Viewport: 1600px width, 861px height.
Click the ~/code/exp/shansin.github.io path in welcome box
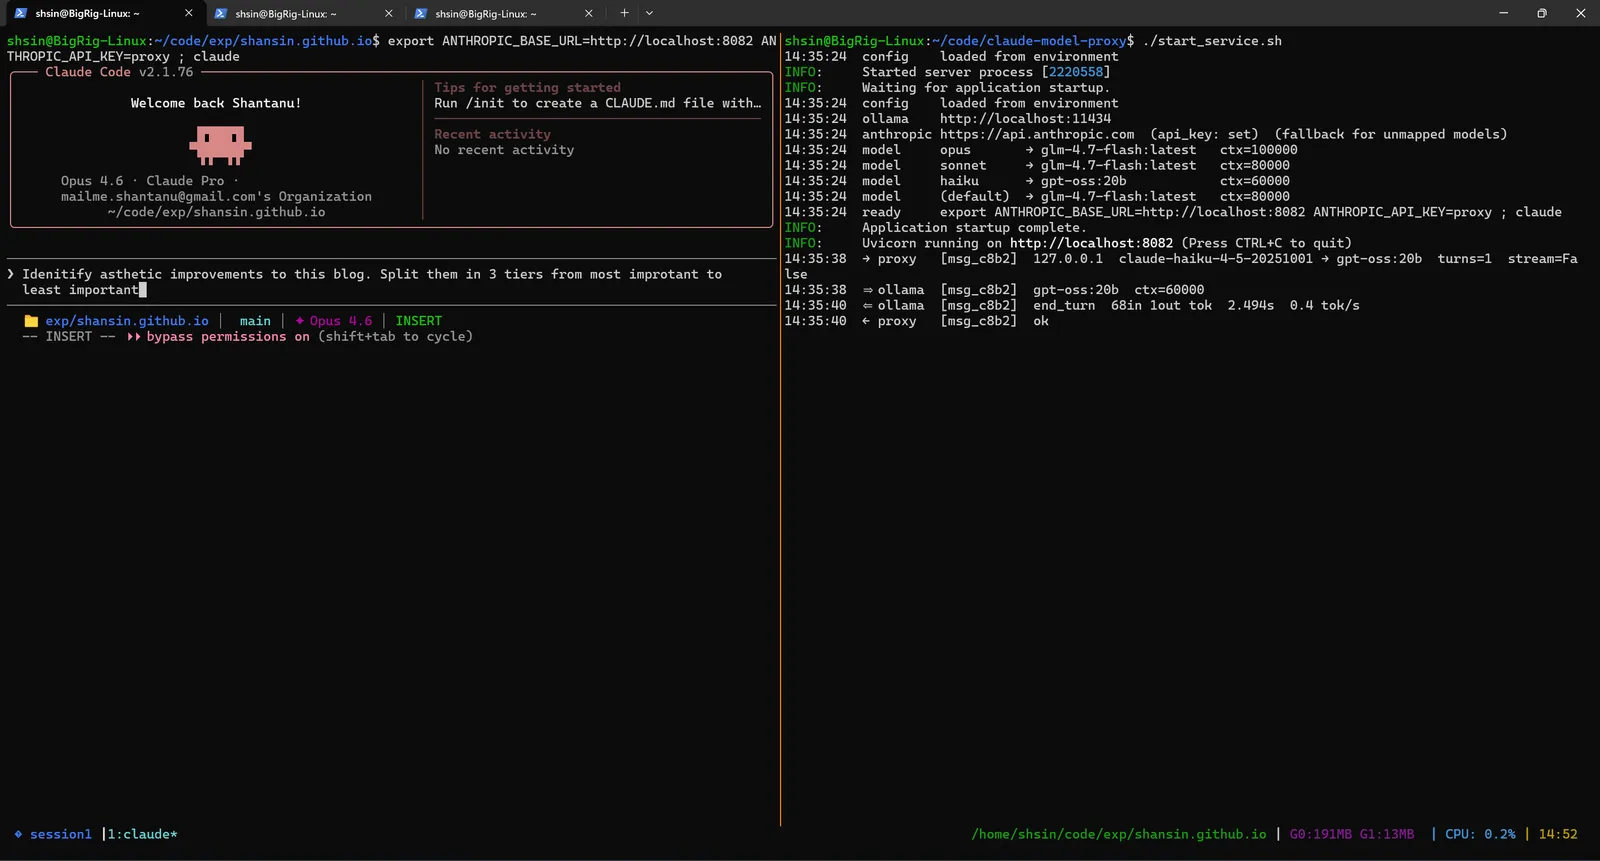[x=216, y=212]
